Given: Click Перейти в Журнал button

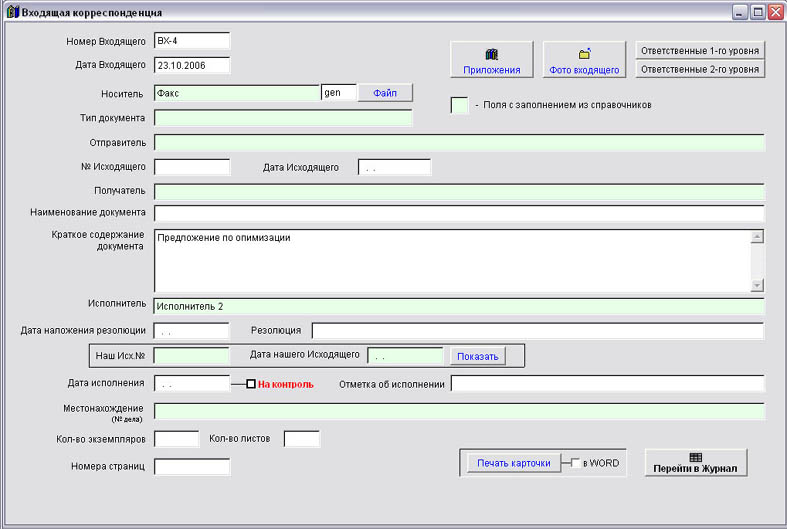Looking at the screenshot, I should [696, 463].
